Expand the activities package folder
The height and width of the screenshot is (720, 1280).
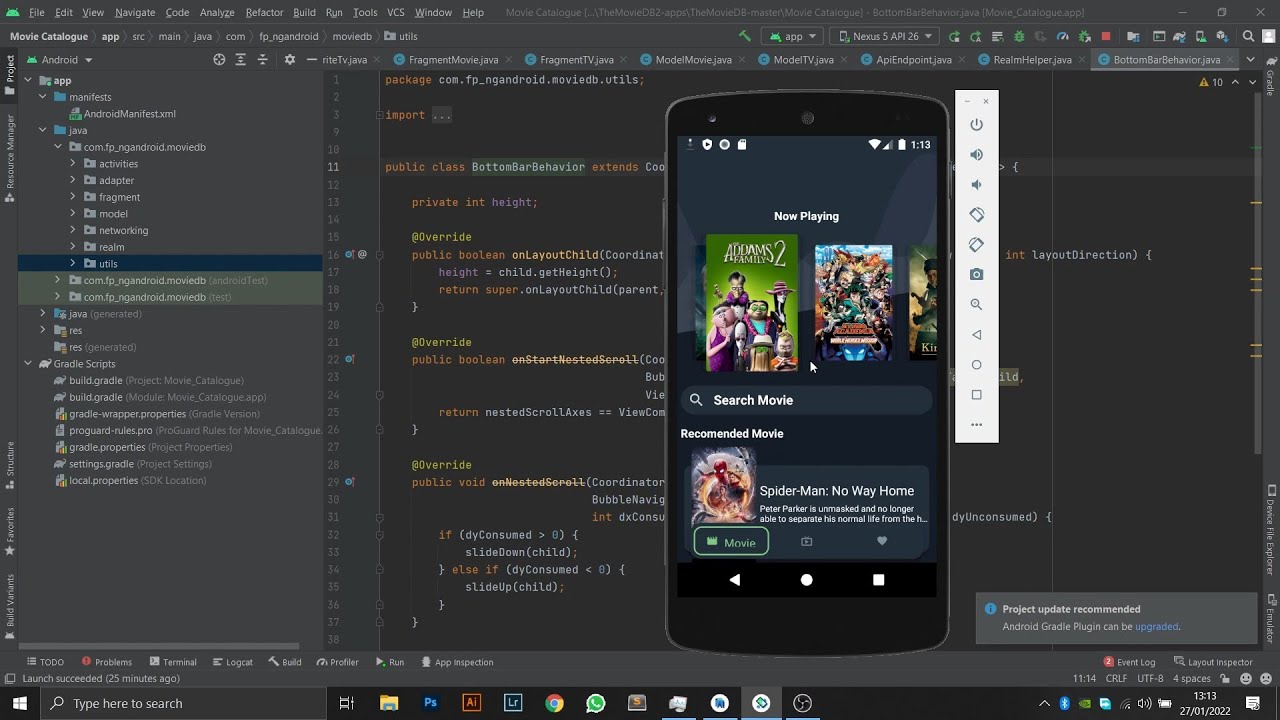point(73,163)
